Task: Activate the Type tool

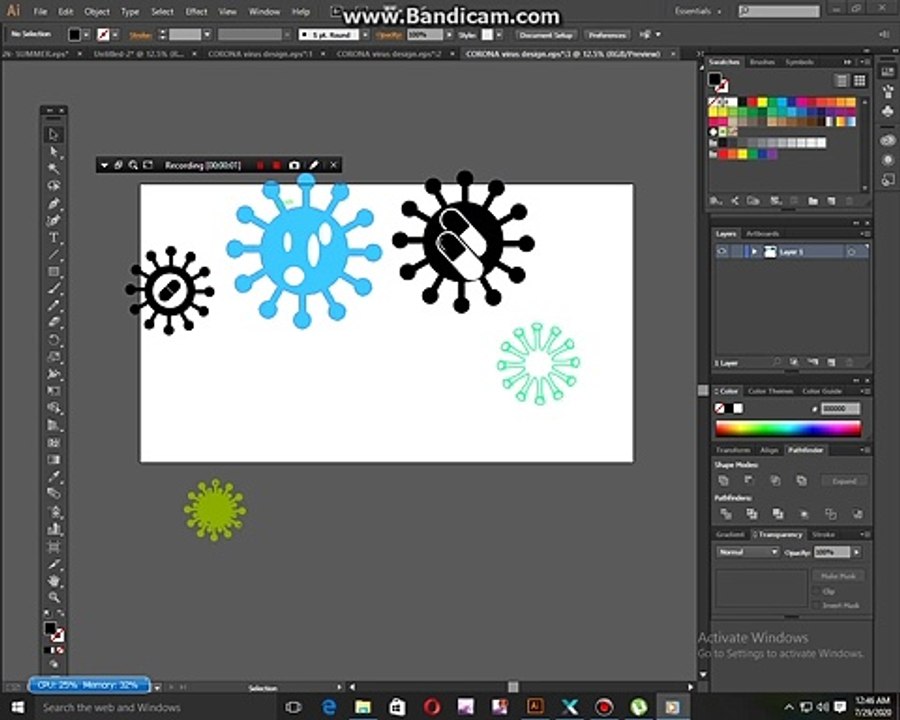Action: (x=53, y=237)
